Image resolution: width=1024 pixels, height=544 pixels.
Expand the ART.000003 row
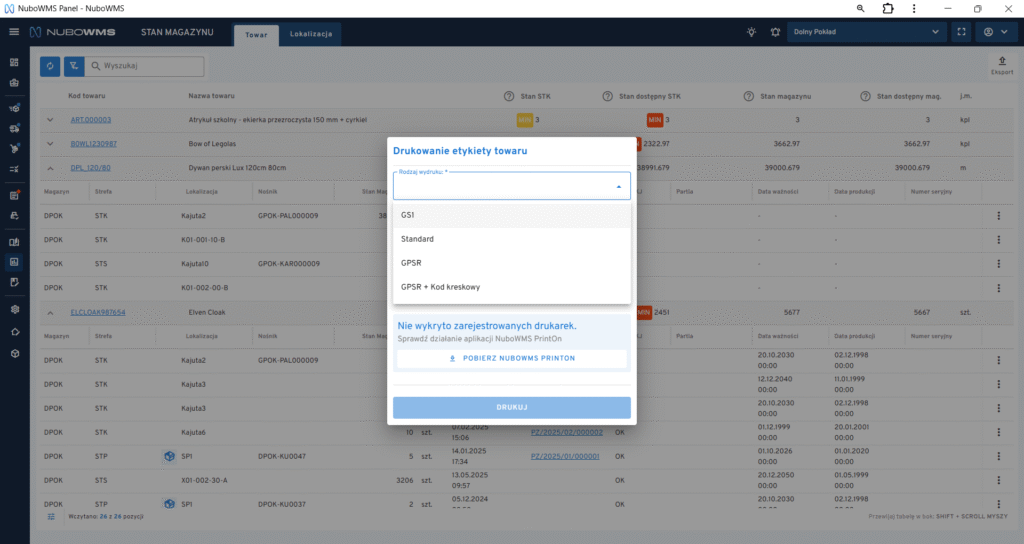pyautogui.click(x=51, y=120)
